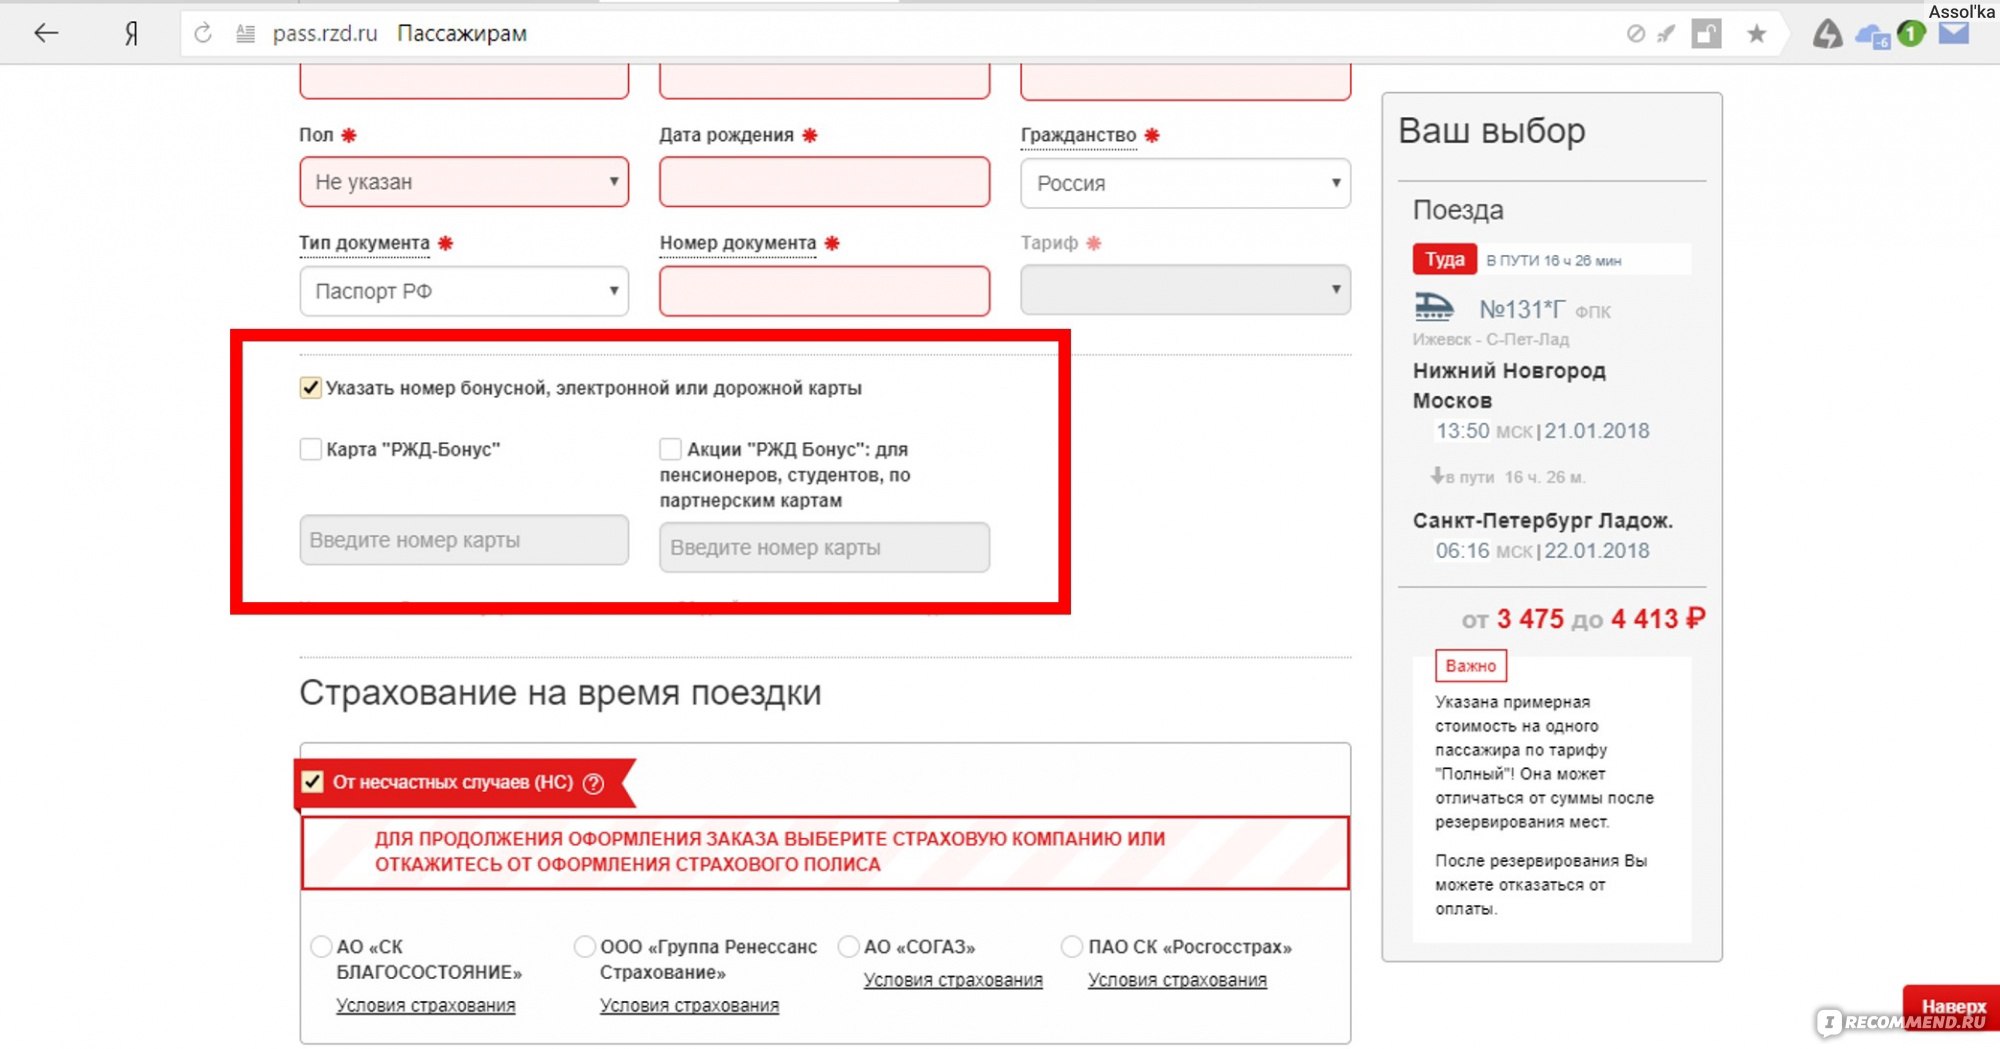Open the empty Тариф dropdown
The height and width of the screenshot is (1049, 2000).
pos(1185,290)
